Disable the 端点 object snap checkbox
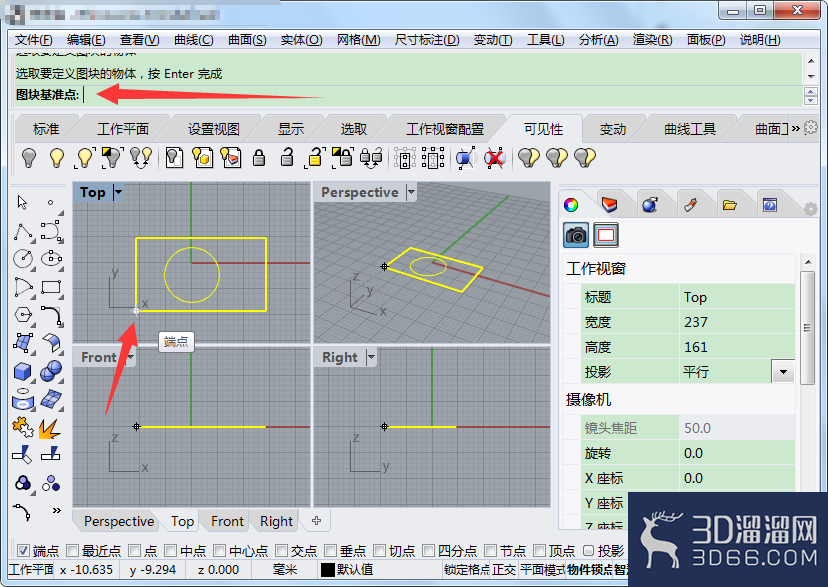Screen dimensions: 828x587 click(x=23, y=551)
